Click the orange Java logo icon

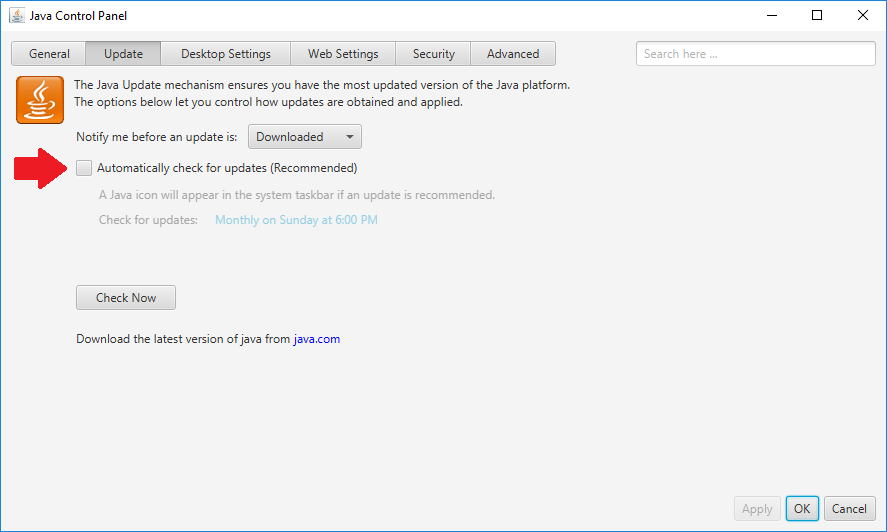point(40,100)
